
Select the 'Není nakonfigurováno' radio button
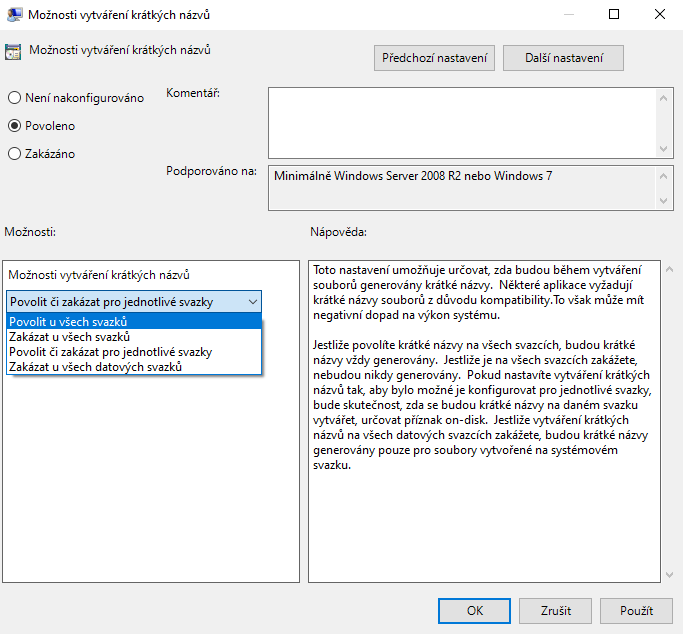(14, 98)
